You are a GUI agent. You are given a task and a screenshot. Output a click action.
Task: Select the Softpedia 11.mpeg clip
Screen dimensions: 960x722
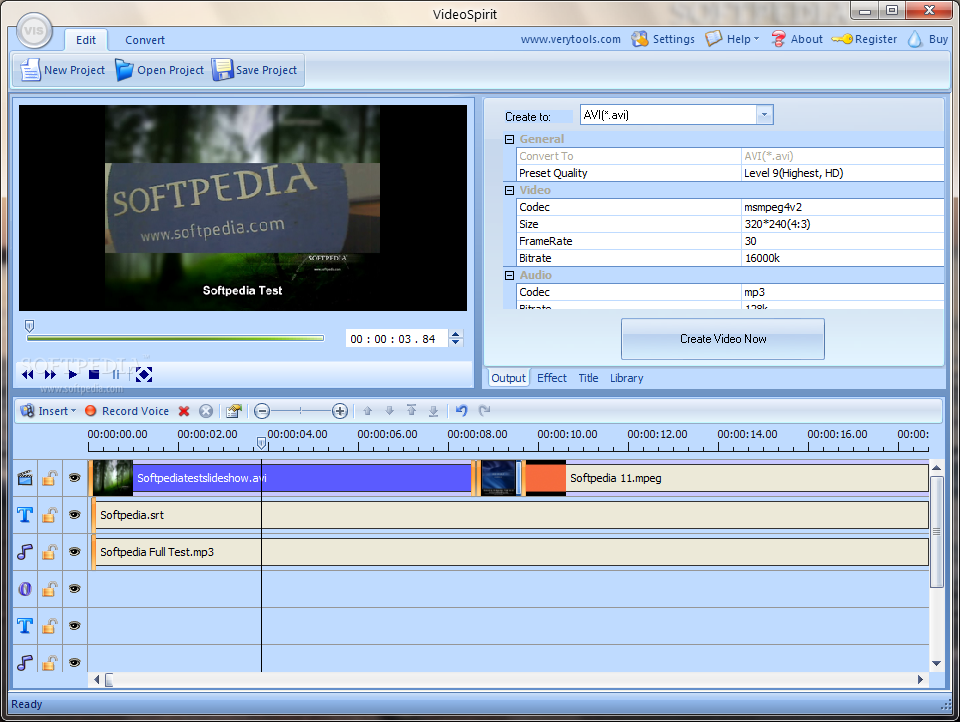pos(726,478)
